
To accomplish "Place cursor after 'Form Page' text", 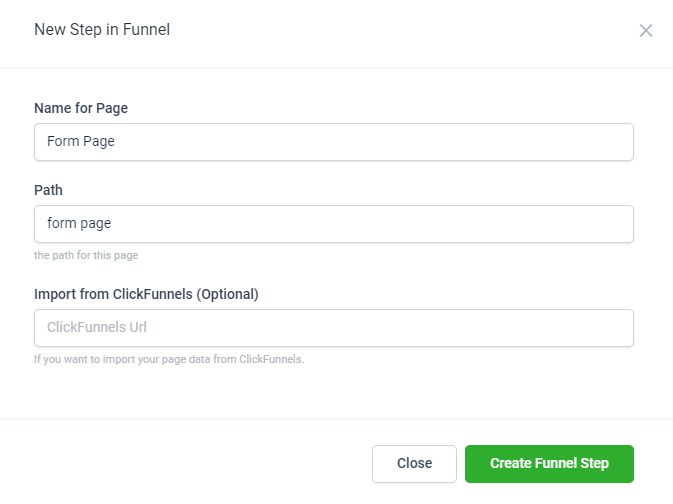I will pyautogui.click(x=115, y=141).
